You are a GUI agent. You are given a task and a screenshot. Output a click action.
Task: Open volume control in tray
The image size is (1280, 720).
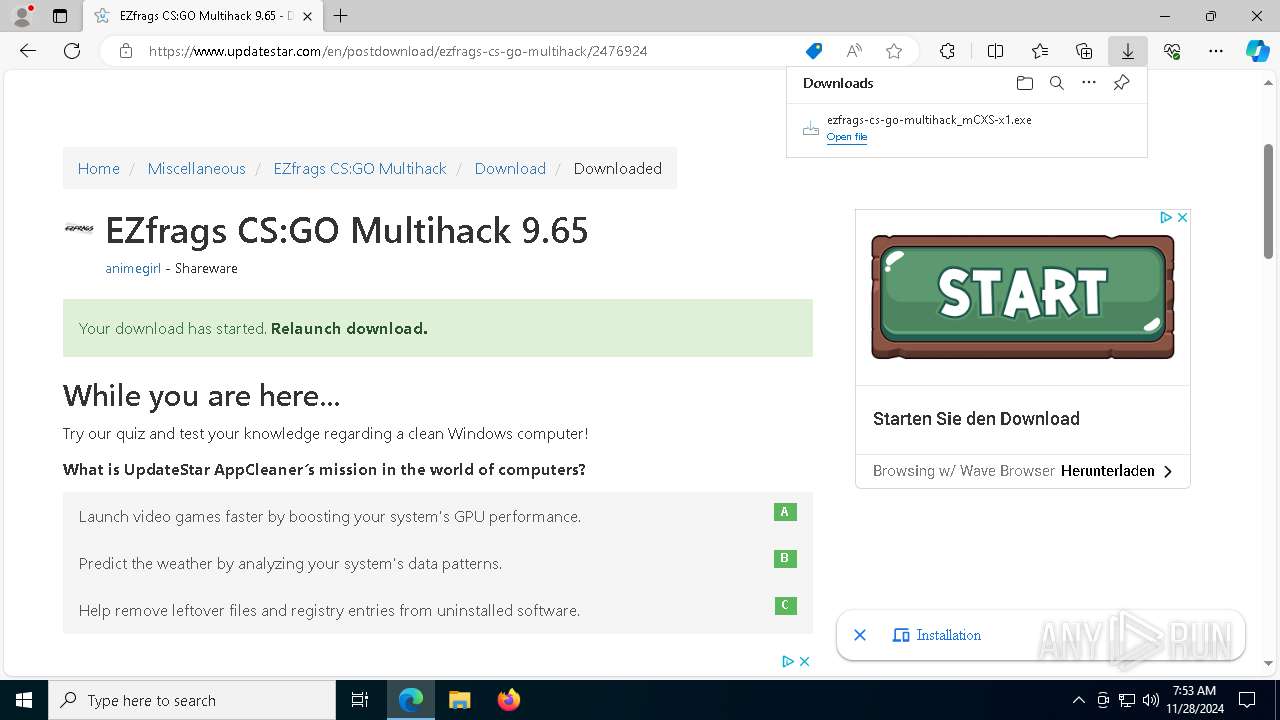pos(1150,700)
